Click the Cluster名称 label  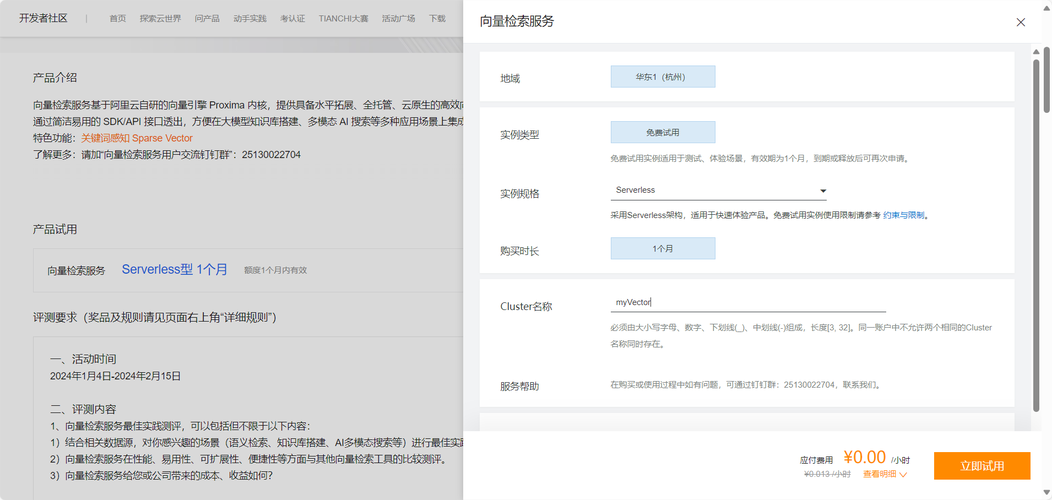coord(526,307)
